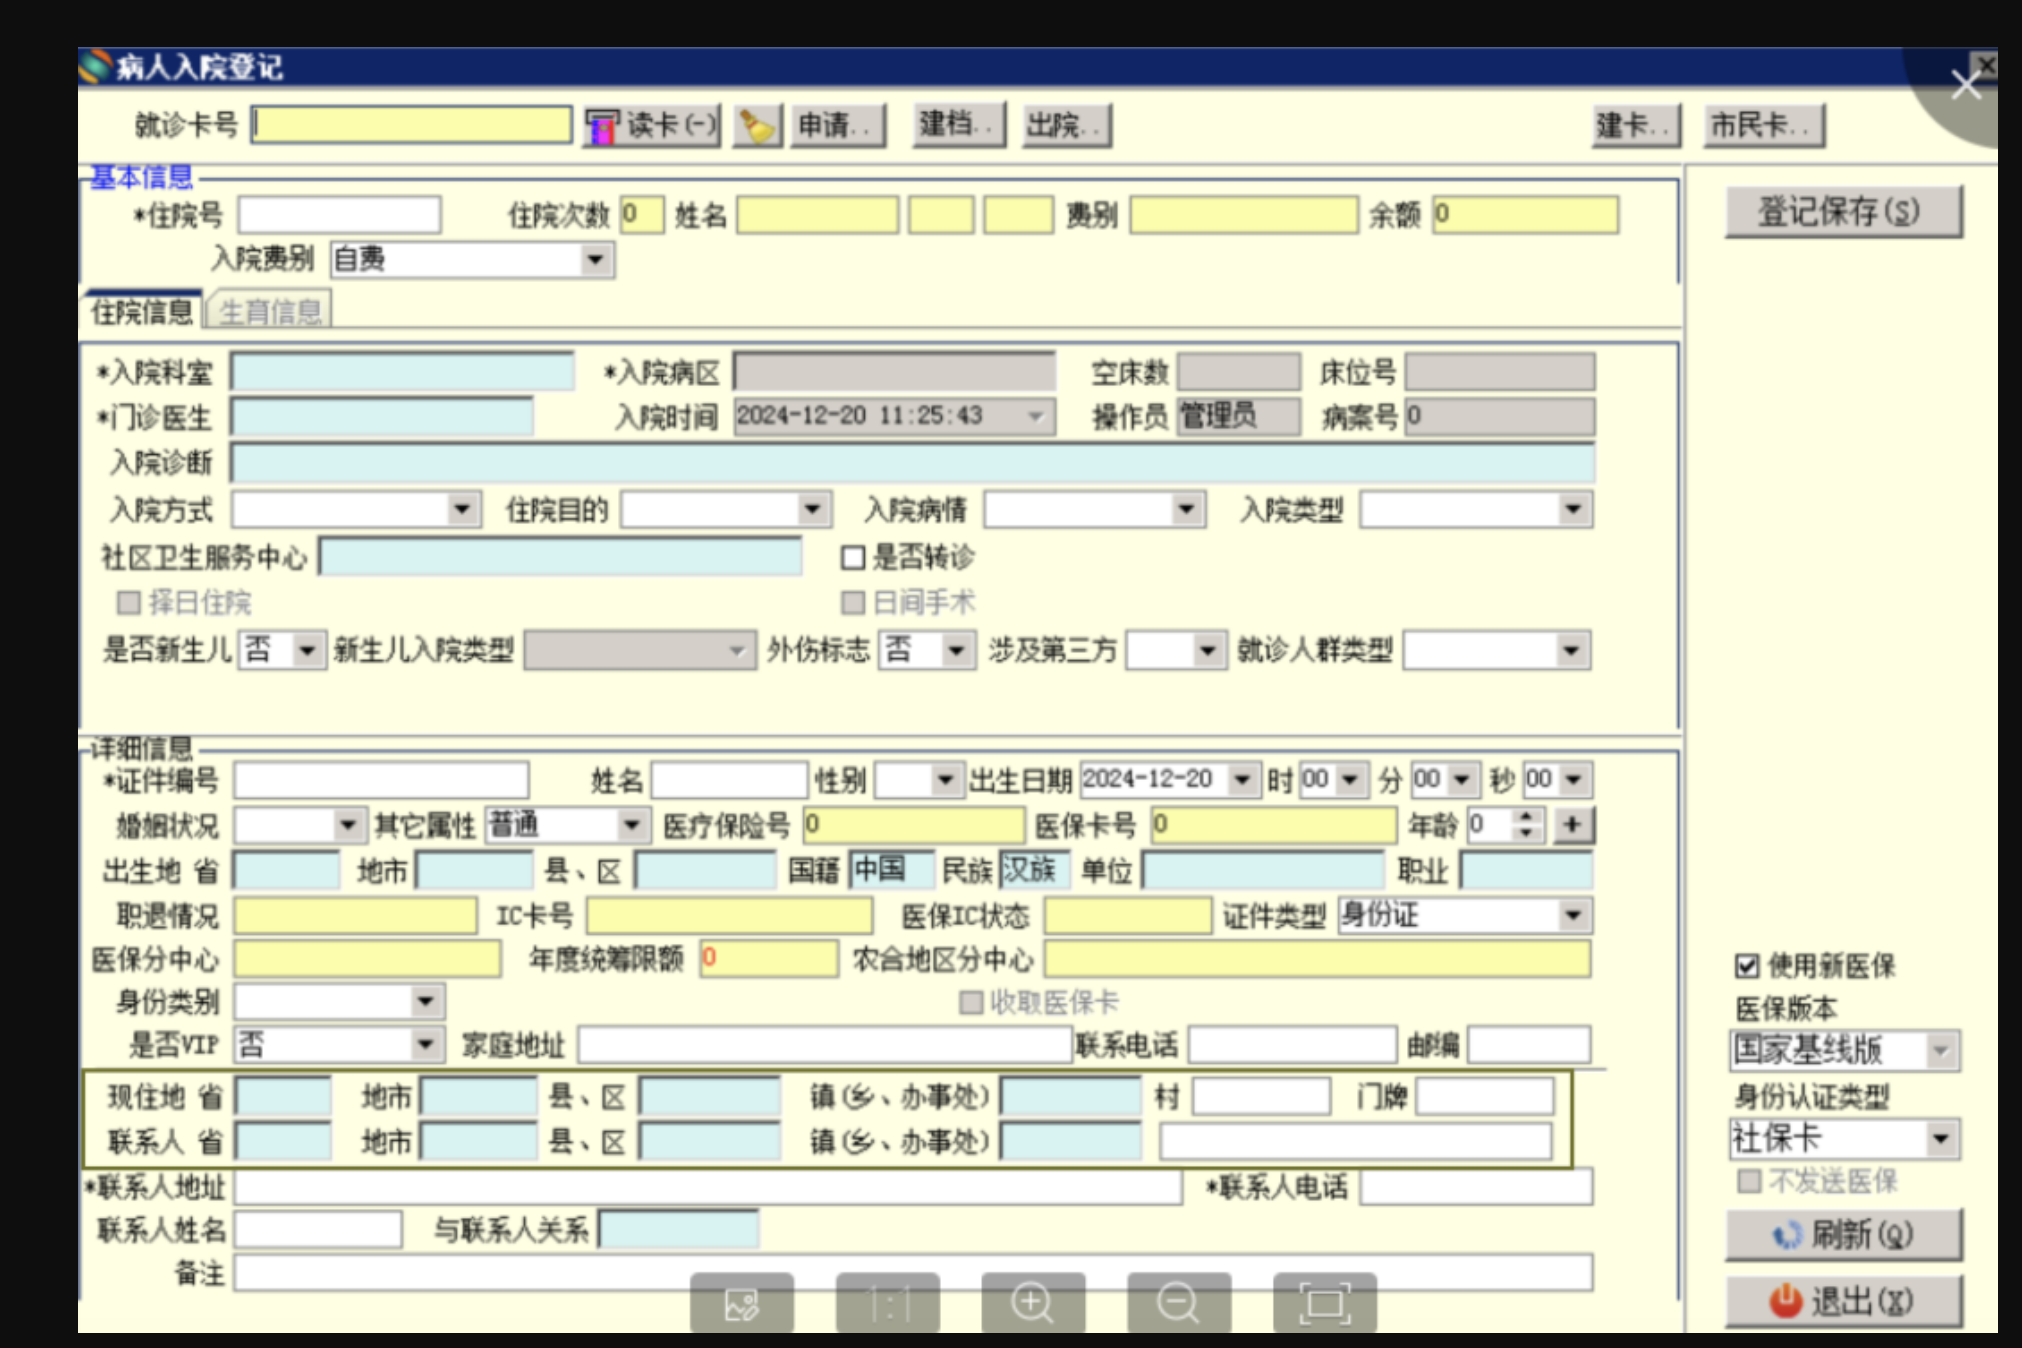Toggle the 收取医保卡 checkbox
This screenshot has height=1348, width=2022.
970,1002
